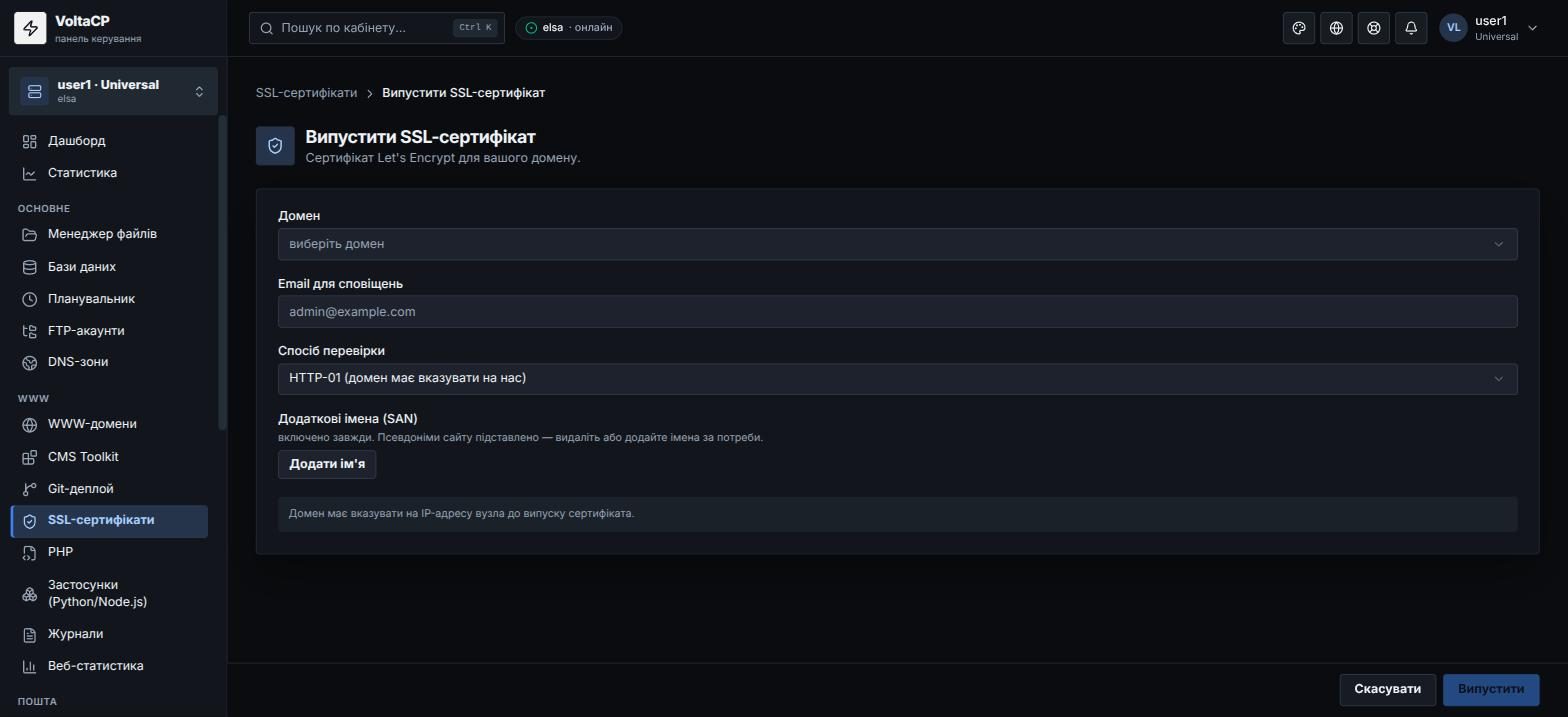Click the language globe icon
This screenshot has height=717, width=1568.
(x=1336, y=28)
